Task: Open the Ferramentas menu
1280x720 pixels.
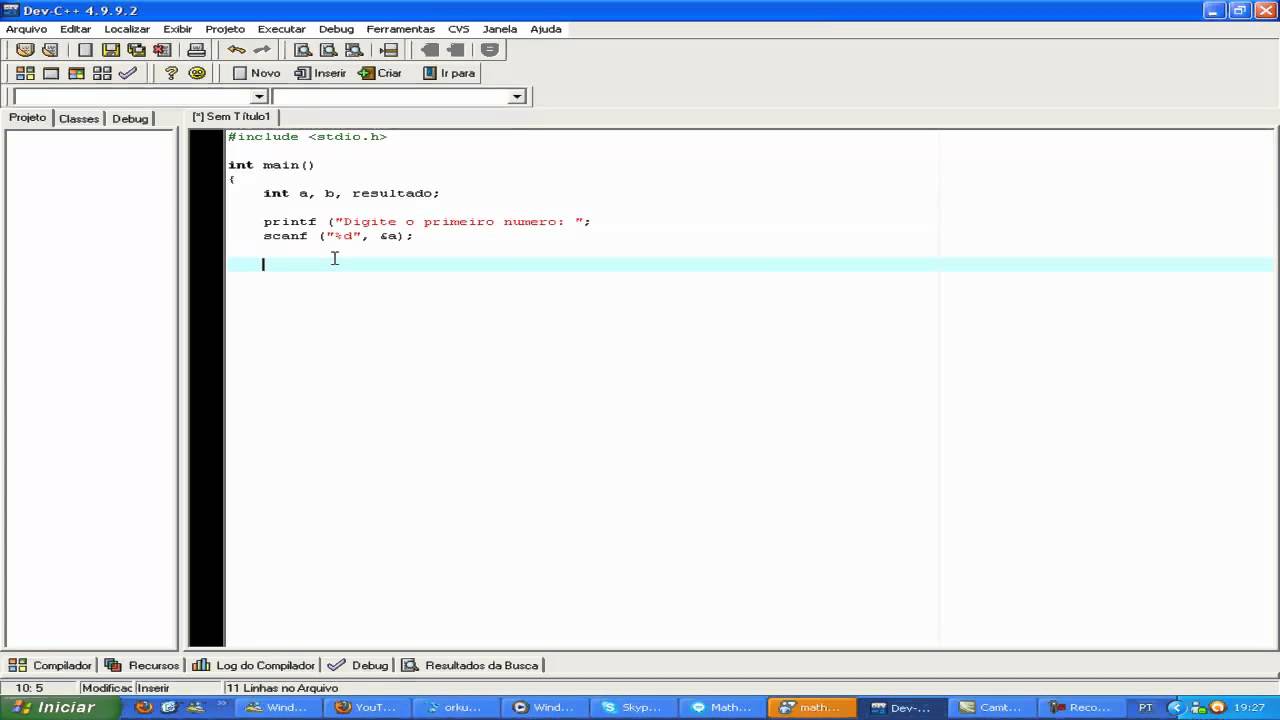Action: click(x=400, y=29)
